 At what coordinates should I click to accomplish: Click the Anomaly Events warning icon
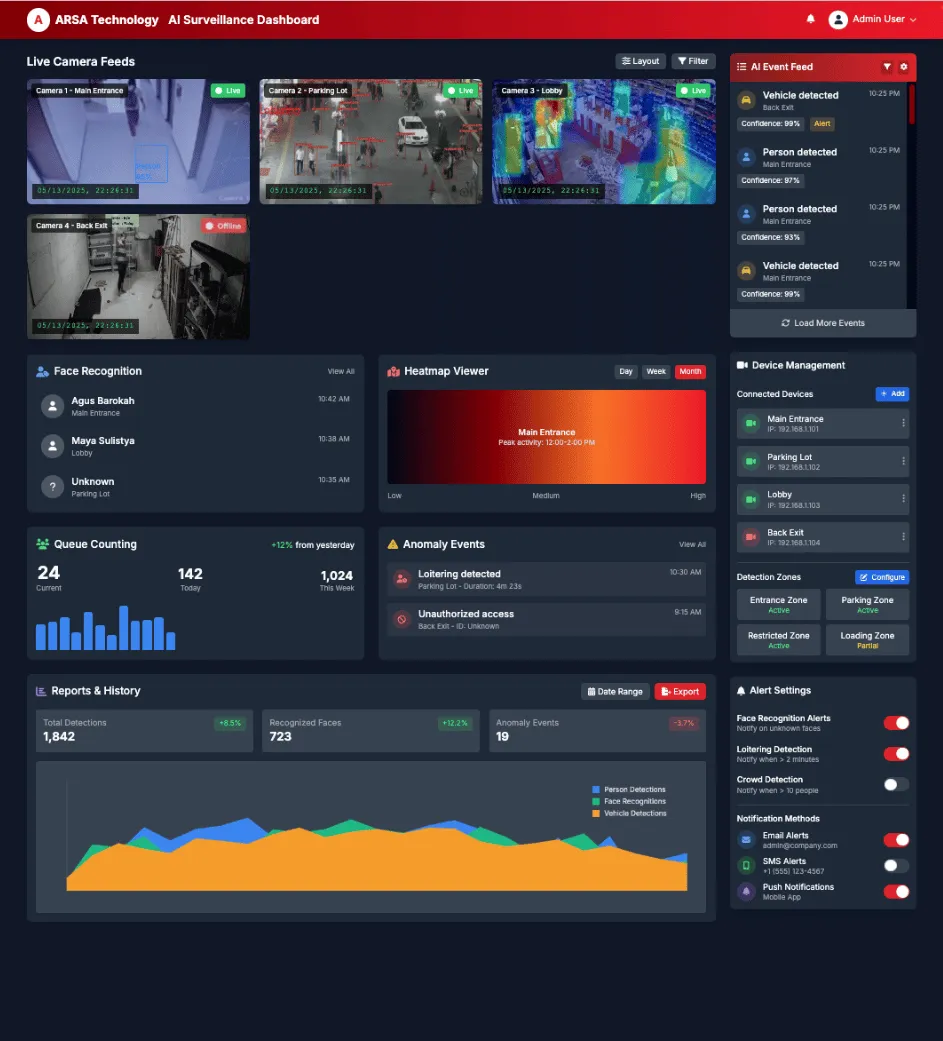pyautogui.click(x=394, y=544)
